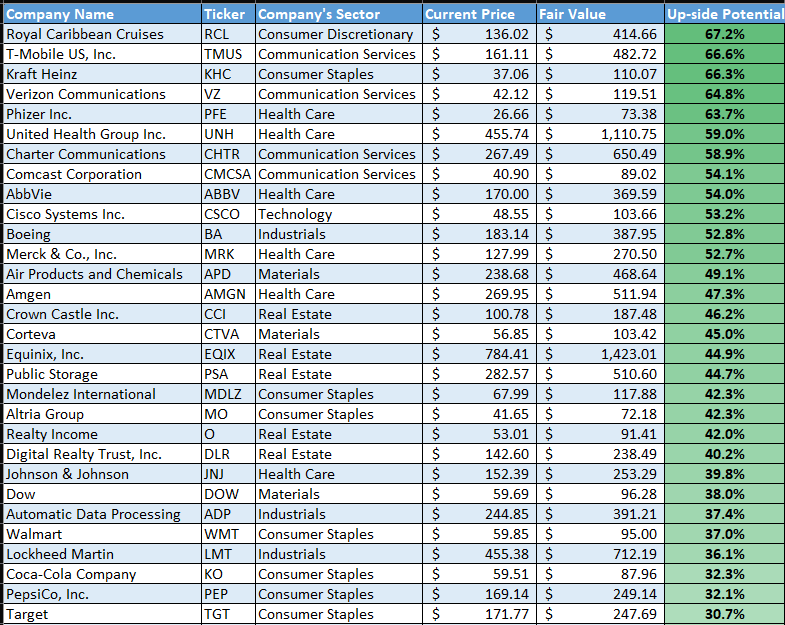Select the Fair Value column header
Image resolution: width=785 pixels, height=625 pixels.
click(x=600, y=14)
